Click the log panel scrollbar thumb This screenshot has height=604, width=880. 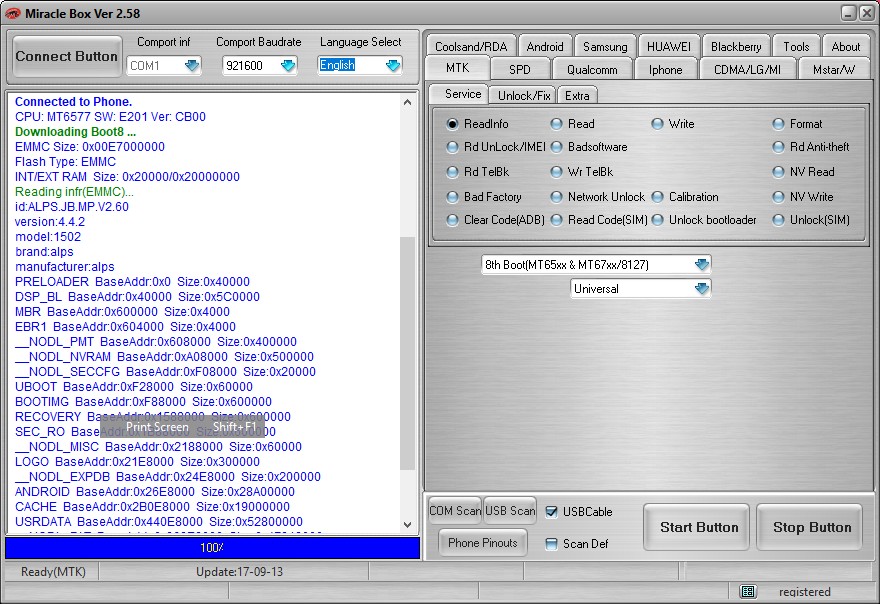(407, 353)
